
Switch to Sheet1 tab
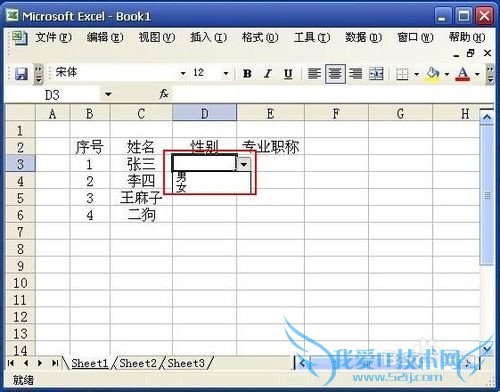pos(90,363)
